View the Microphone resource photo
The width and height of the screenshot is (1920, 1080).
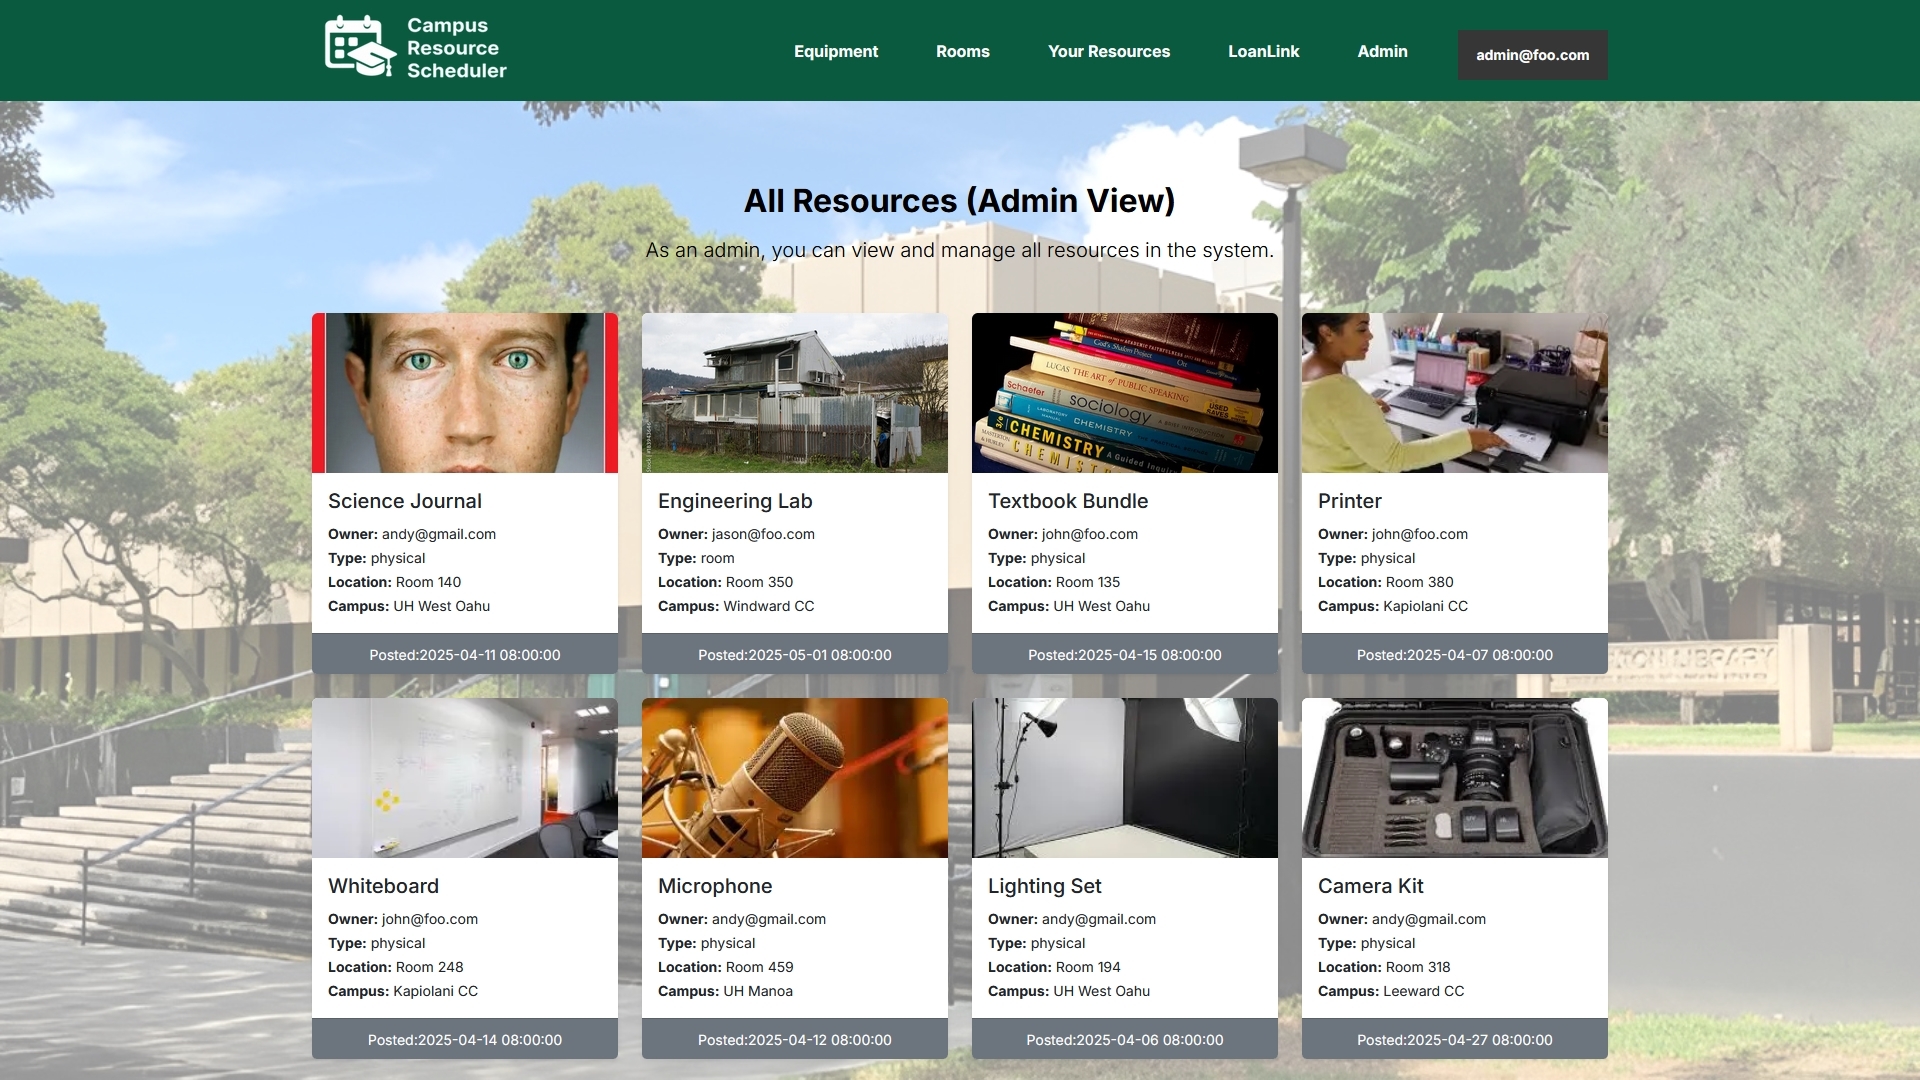[x=794, y=778]
